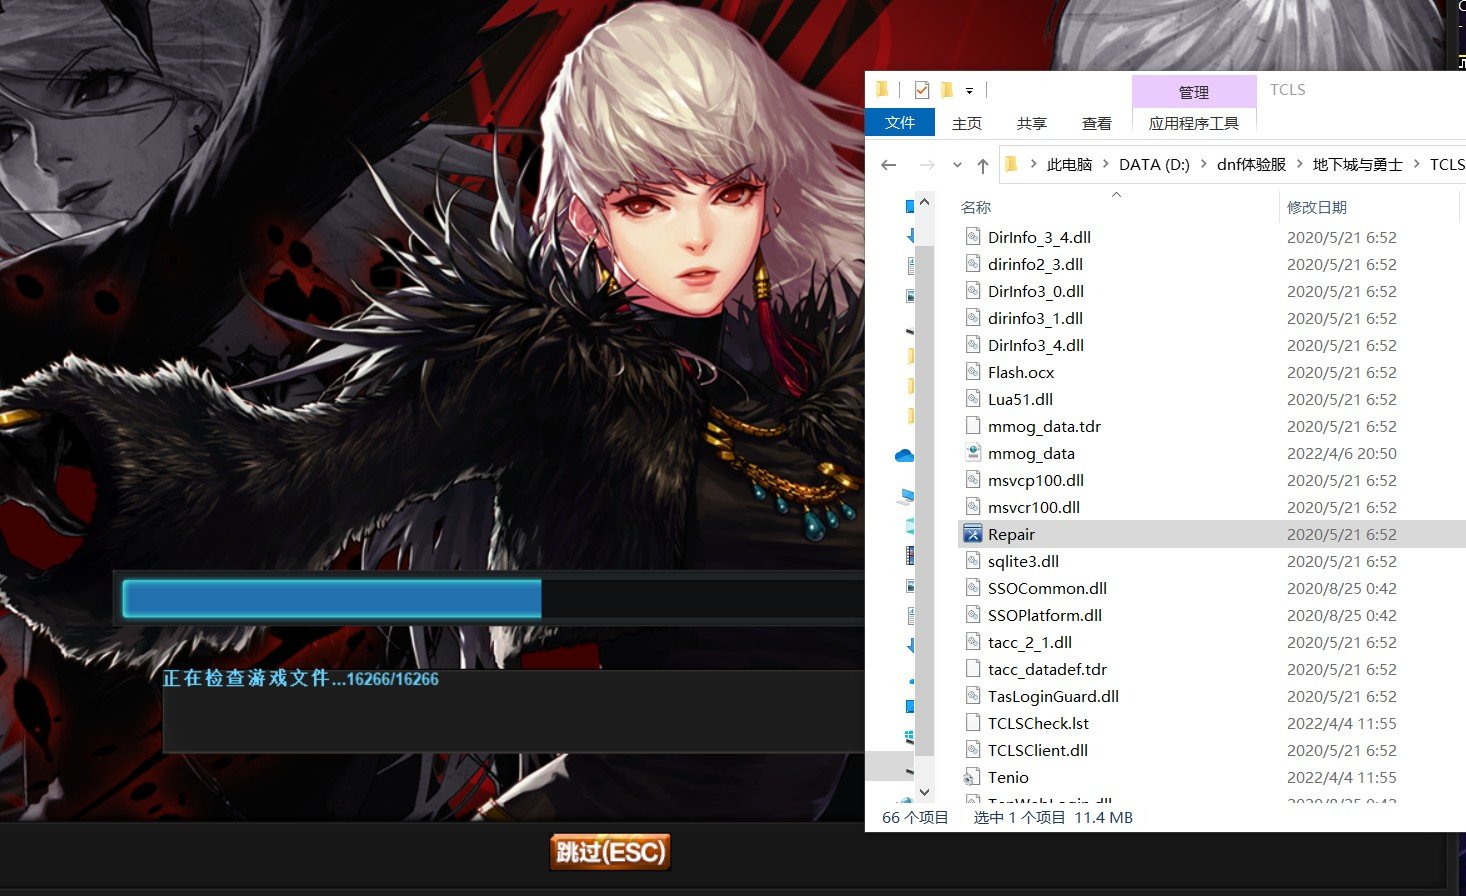This screenshot has height=896, width=1466.
Task: Click the Forward navigation arrow
Action: pyautogui.click(x=927, y=165)
